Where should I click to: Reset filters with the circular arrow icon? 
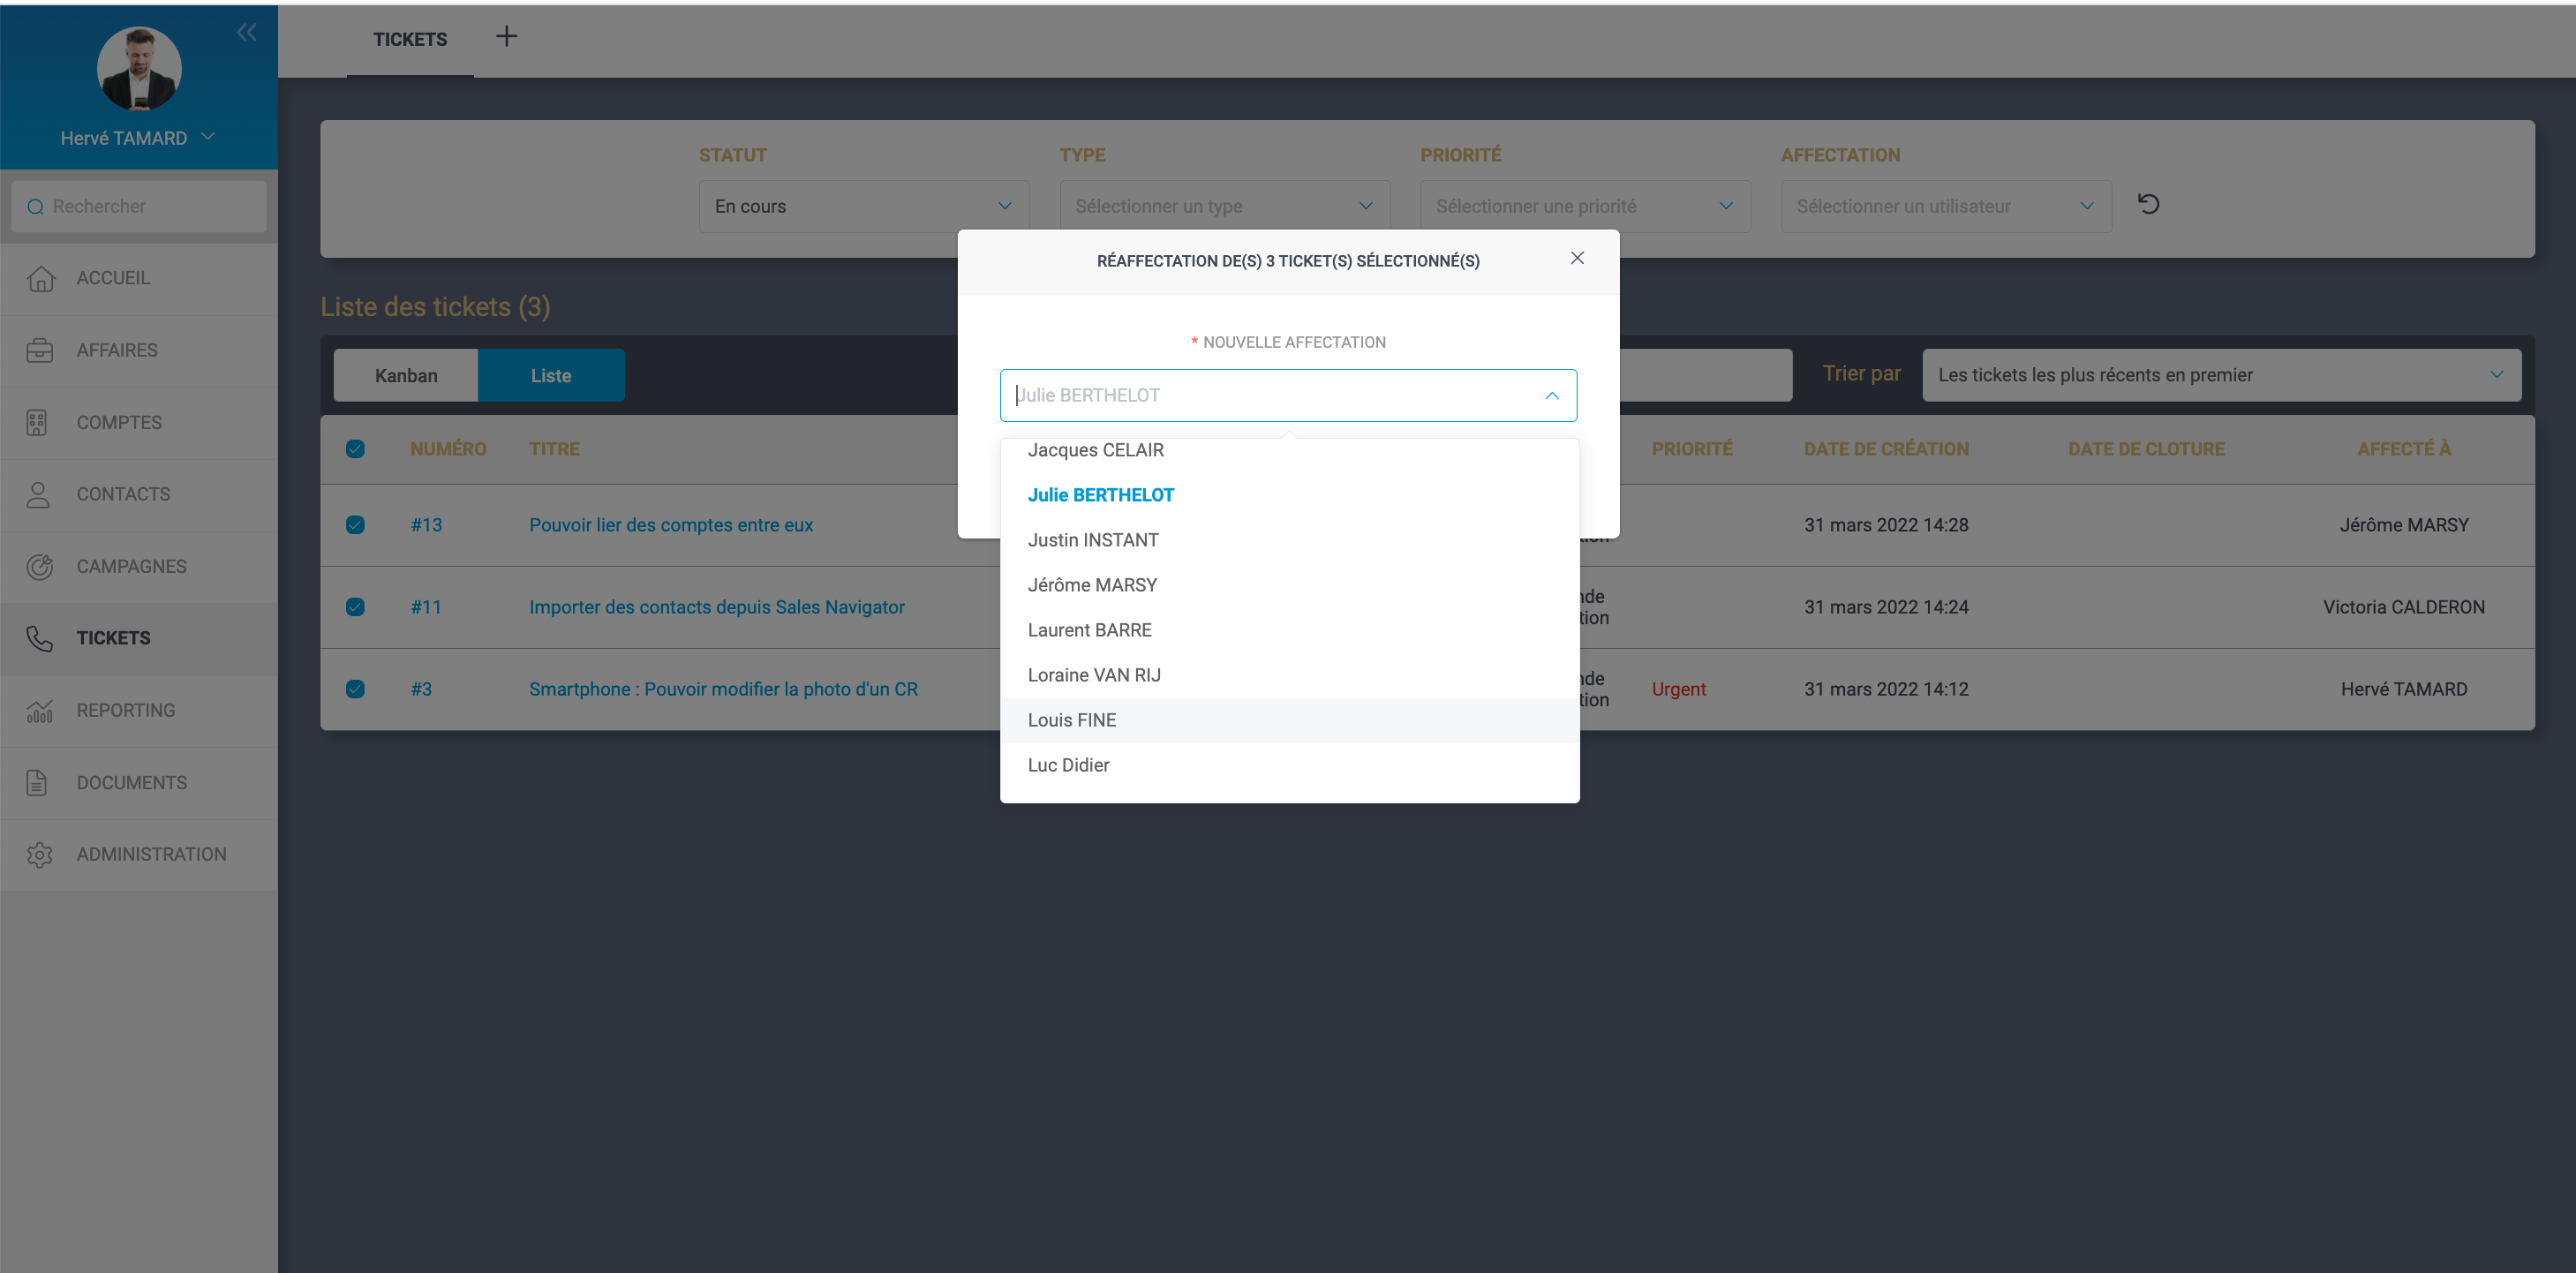pos(2148,205)
